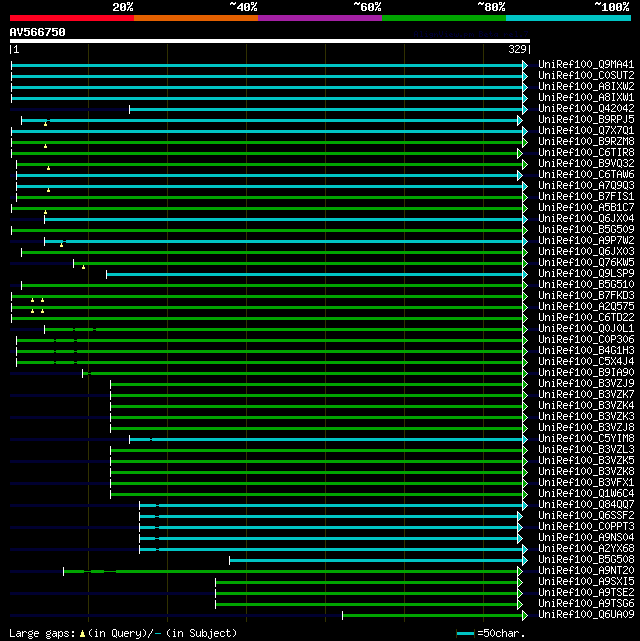640x641 pixels.
Task: Click the white query sequence bar
Action: (270, 41)
